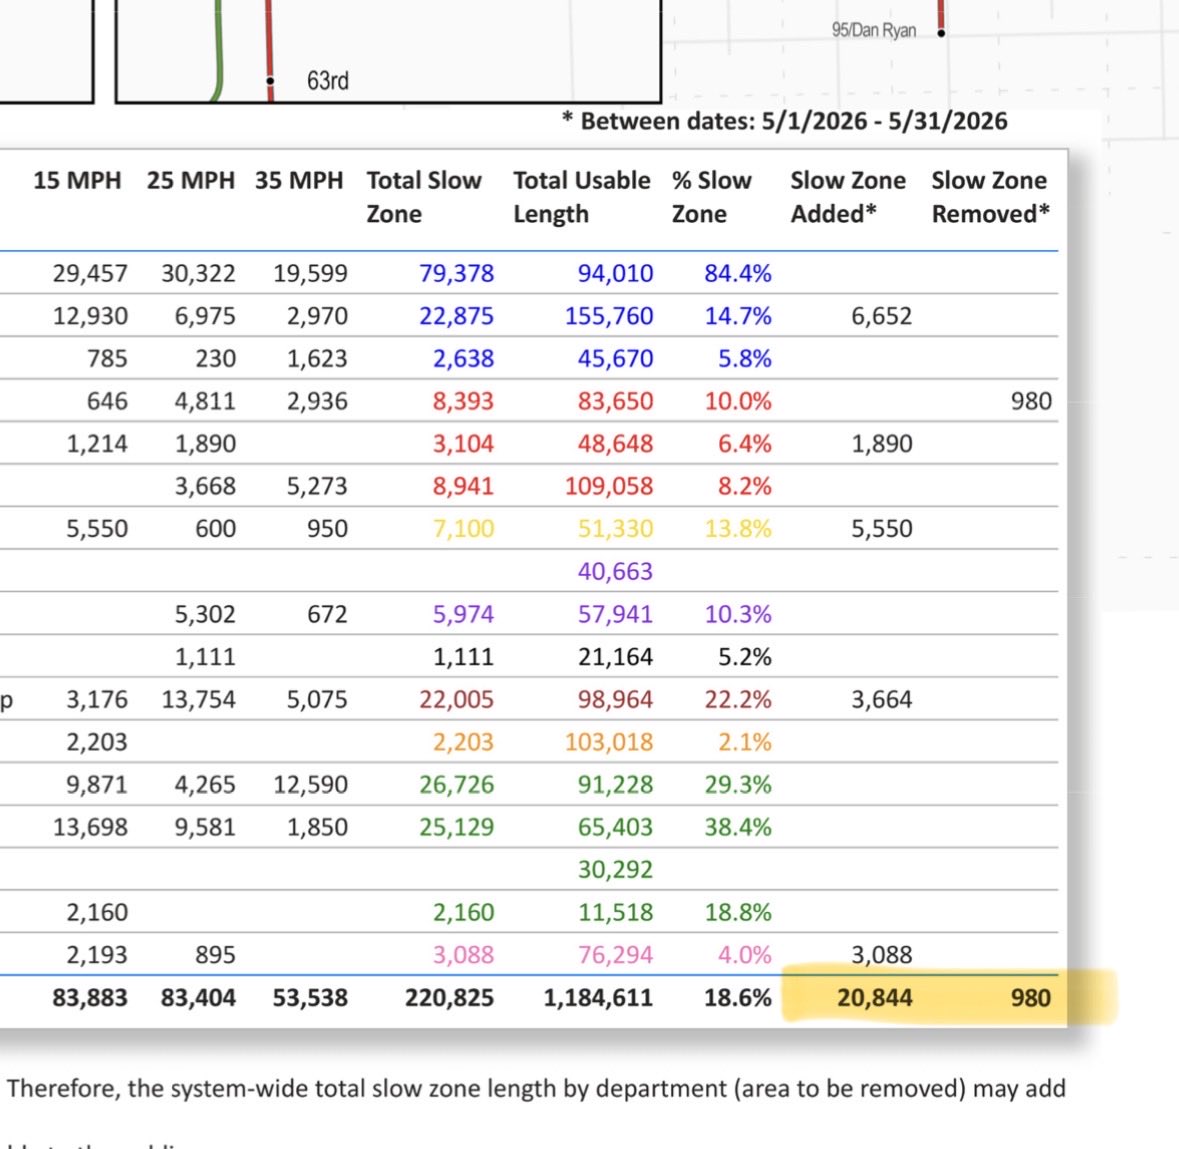
Task: Select the green 18.8% value
Action: [738, 912]
